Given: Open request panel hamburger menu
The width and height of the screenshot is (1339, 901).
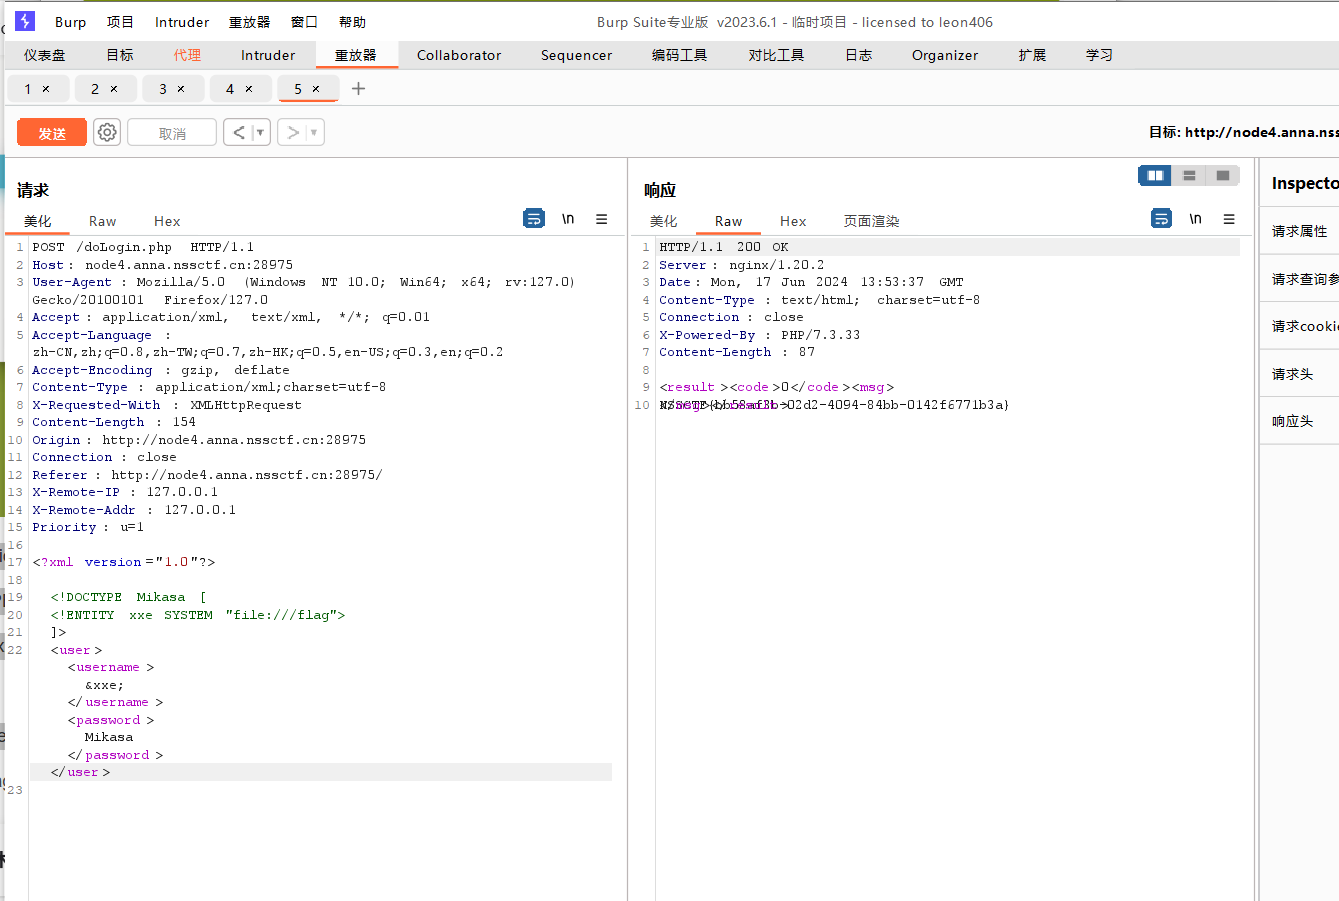Looking at the screenshot, I should pos(602,218).
